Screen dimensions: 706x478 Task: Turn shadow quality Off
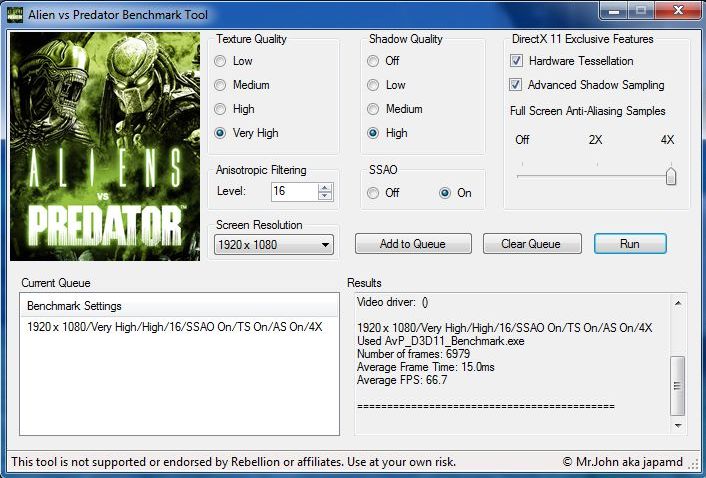coord(373,61)
